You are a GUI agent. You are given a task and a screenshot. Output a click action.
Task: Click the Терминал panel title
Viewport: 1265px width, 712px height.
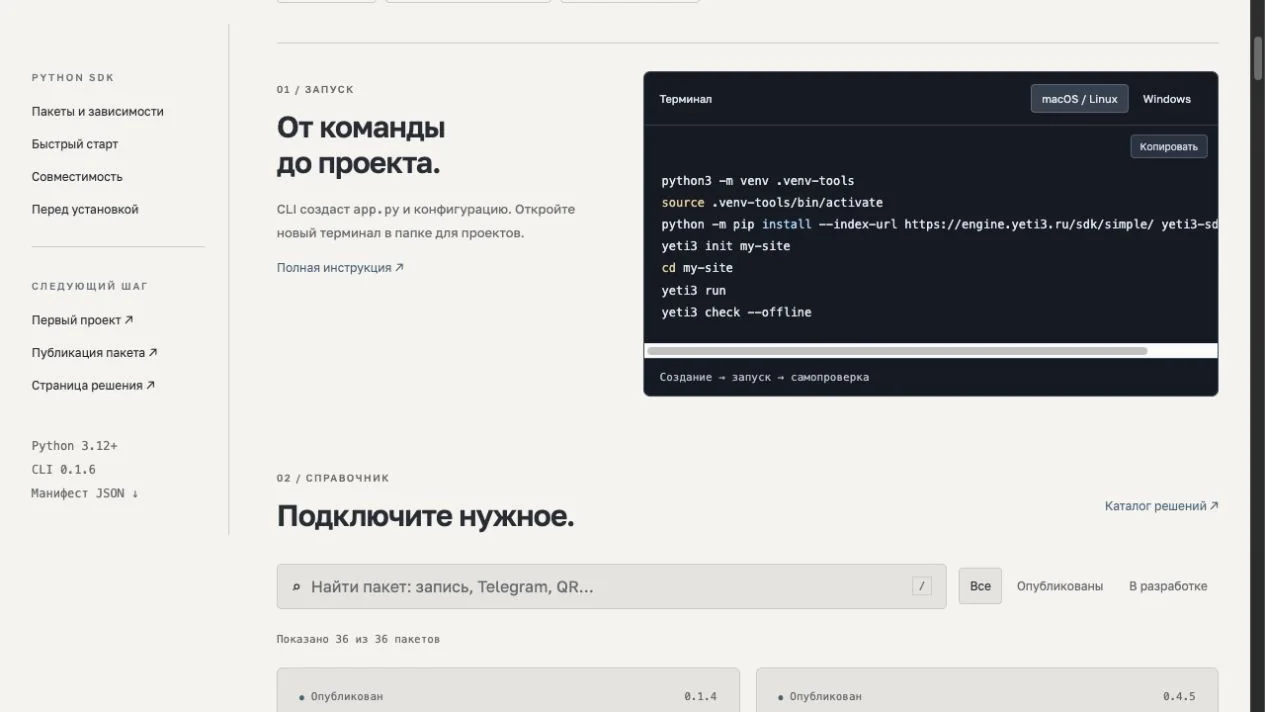(x=686, y=99)
